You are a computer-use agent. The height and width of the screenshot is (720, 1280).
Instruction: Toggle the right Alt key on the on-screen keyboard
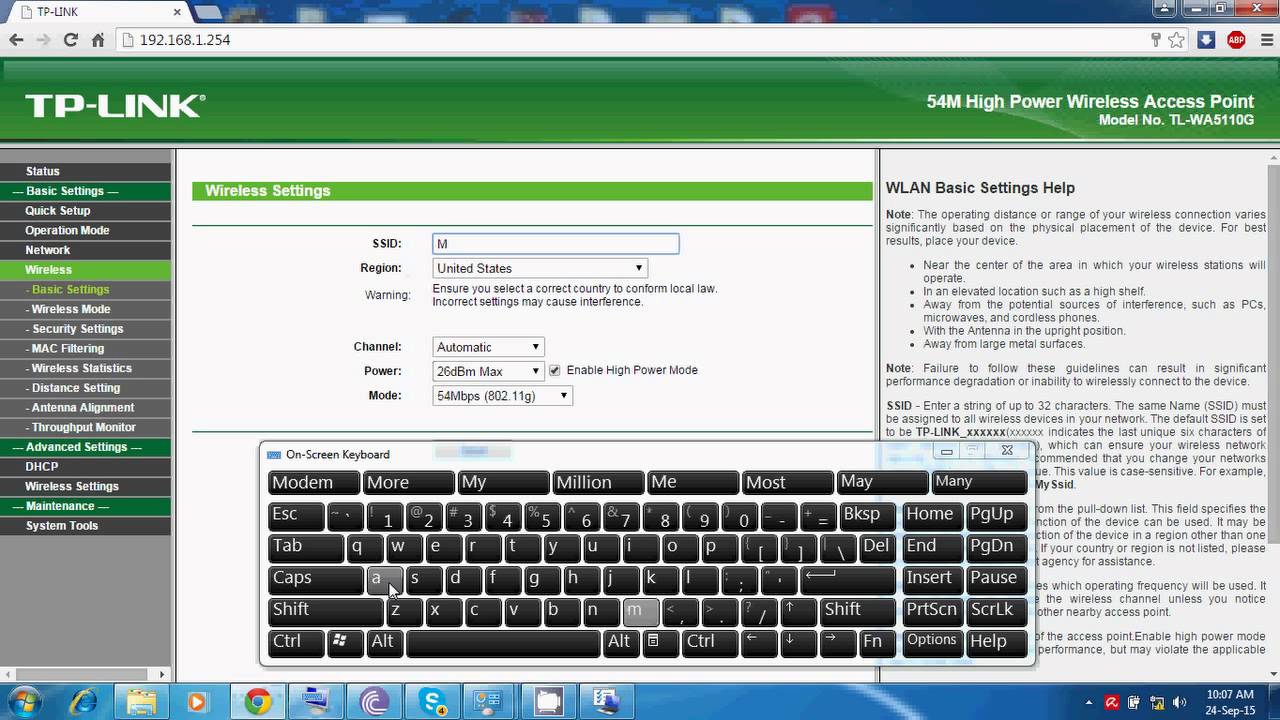click(619, 642)
